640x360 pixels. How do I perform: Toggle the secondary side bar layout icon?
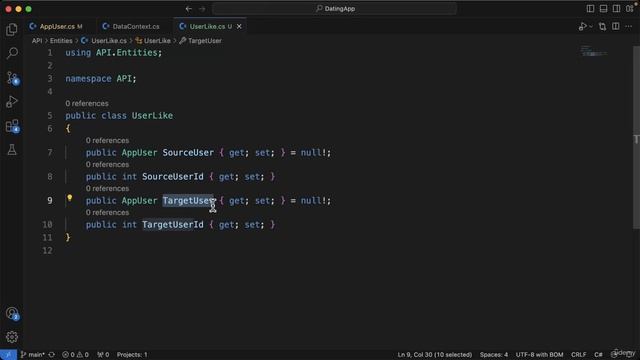(x=616, y=9)
